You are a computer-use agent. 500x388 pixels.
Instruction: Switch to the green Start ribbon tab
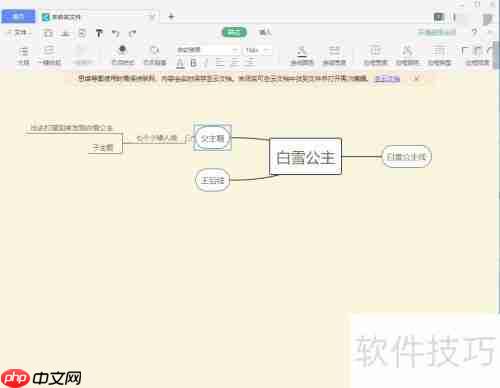pyautogui.click(x=234, y=32)
